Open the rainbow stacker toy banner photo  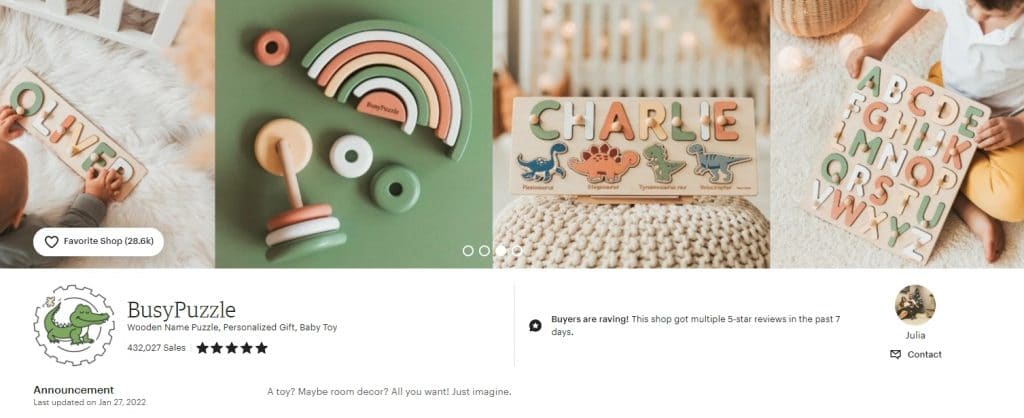tap(353, 134)
